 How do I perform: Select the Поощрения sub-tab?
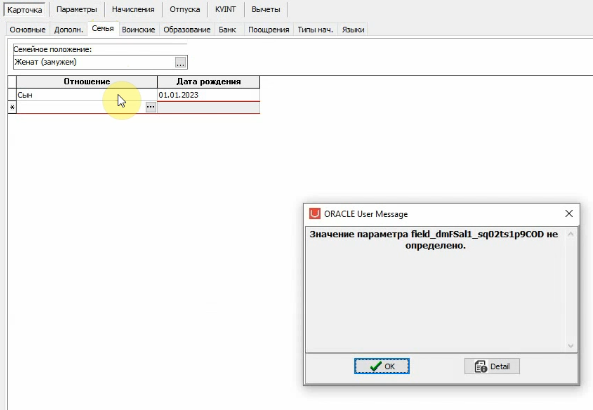(269, 30)
